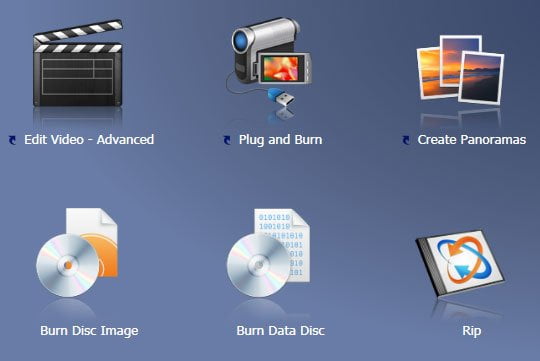The height and width of the screenshot is (361, 540).
Task: Open the Create Panoramas photo stack icon
Action: click(460, 70)
